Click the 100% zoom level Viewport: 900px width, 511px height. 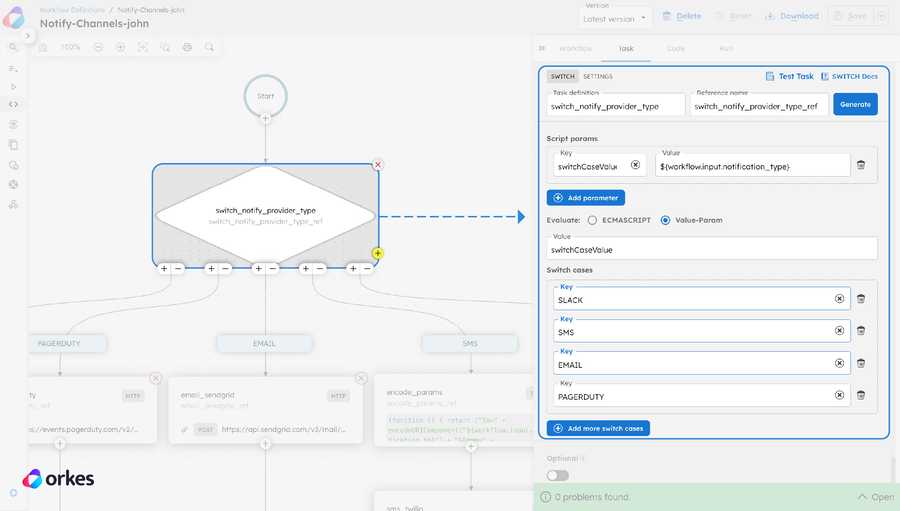pyautogui.click(x=71, y=47)
